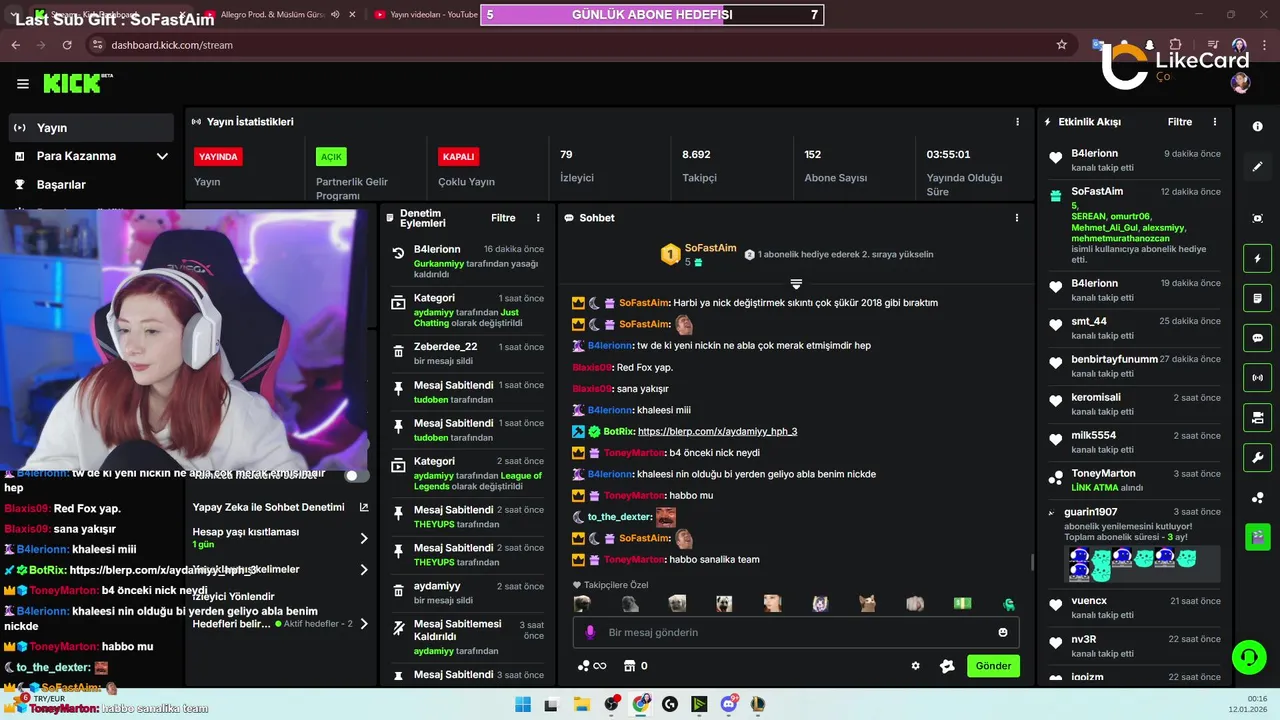The image size is (1280, 720).
Task: Click the chat bubble icon in right sidebar
Action: click(1257, 338)
